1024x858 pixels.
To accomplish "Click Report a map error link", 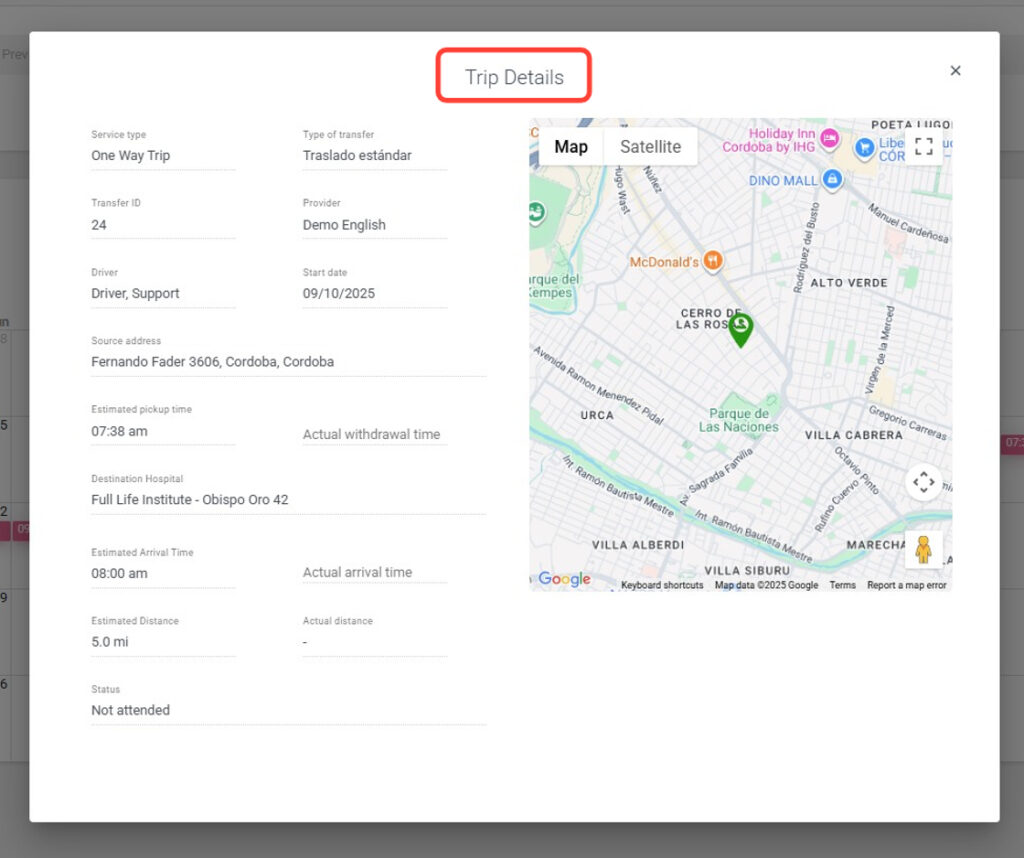I will [x=906, y=585].
